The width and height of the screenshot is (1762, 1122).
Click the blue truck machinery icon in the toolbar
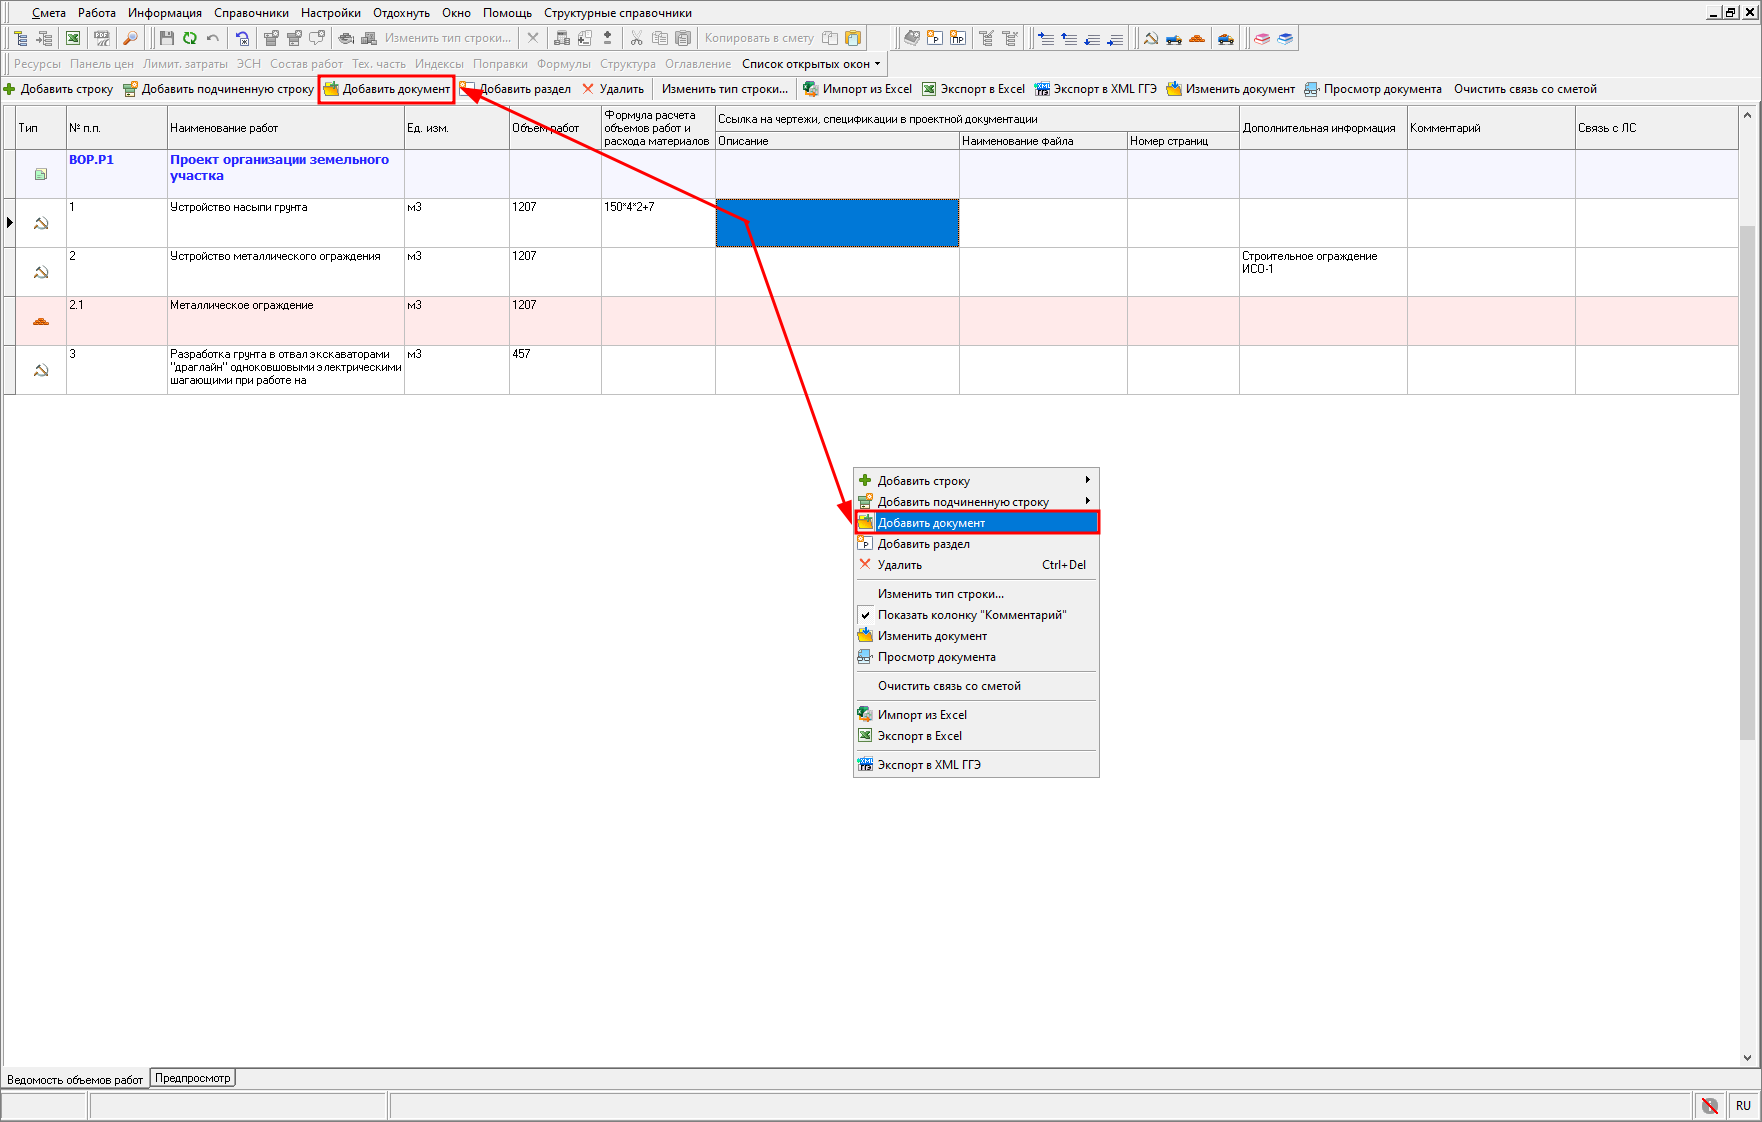point(1174,38)
